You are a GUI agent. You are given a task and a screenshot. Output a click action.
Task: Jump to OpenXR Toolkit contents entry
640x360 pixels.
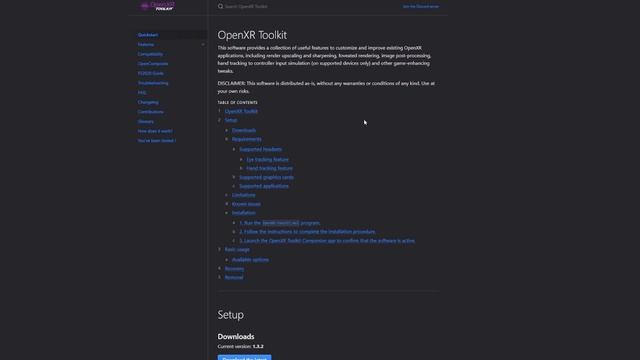[x=241, y=111]
